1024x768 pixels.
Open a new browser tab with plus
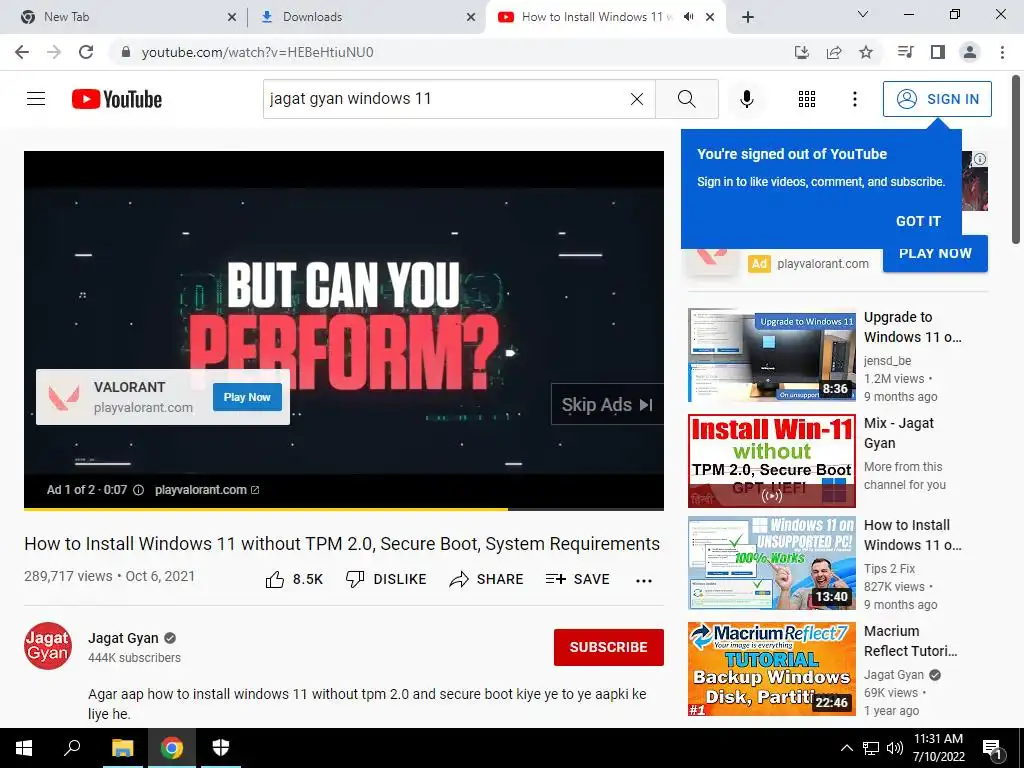pos(748,17)
